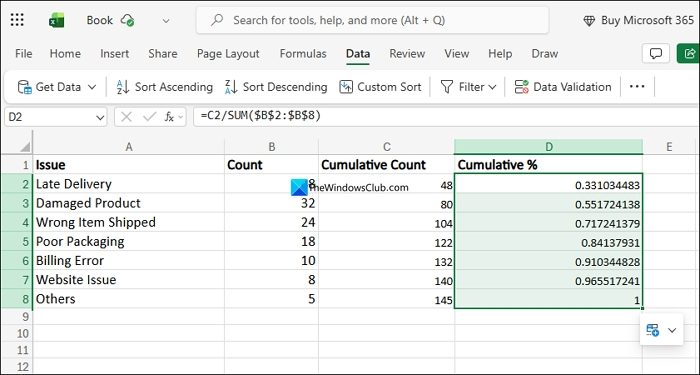Screen dimensions: 700x375
Task: Switch to the Draw tab
Action: [545, 54]
